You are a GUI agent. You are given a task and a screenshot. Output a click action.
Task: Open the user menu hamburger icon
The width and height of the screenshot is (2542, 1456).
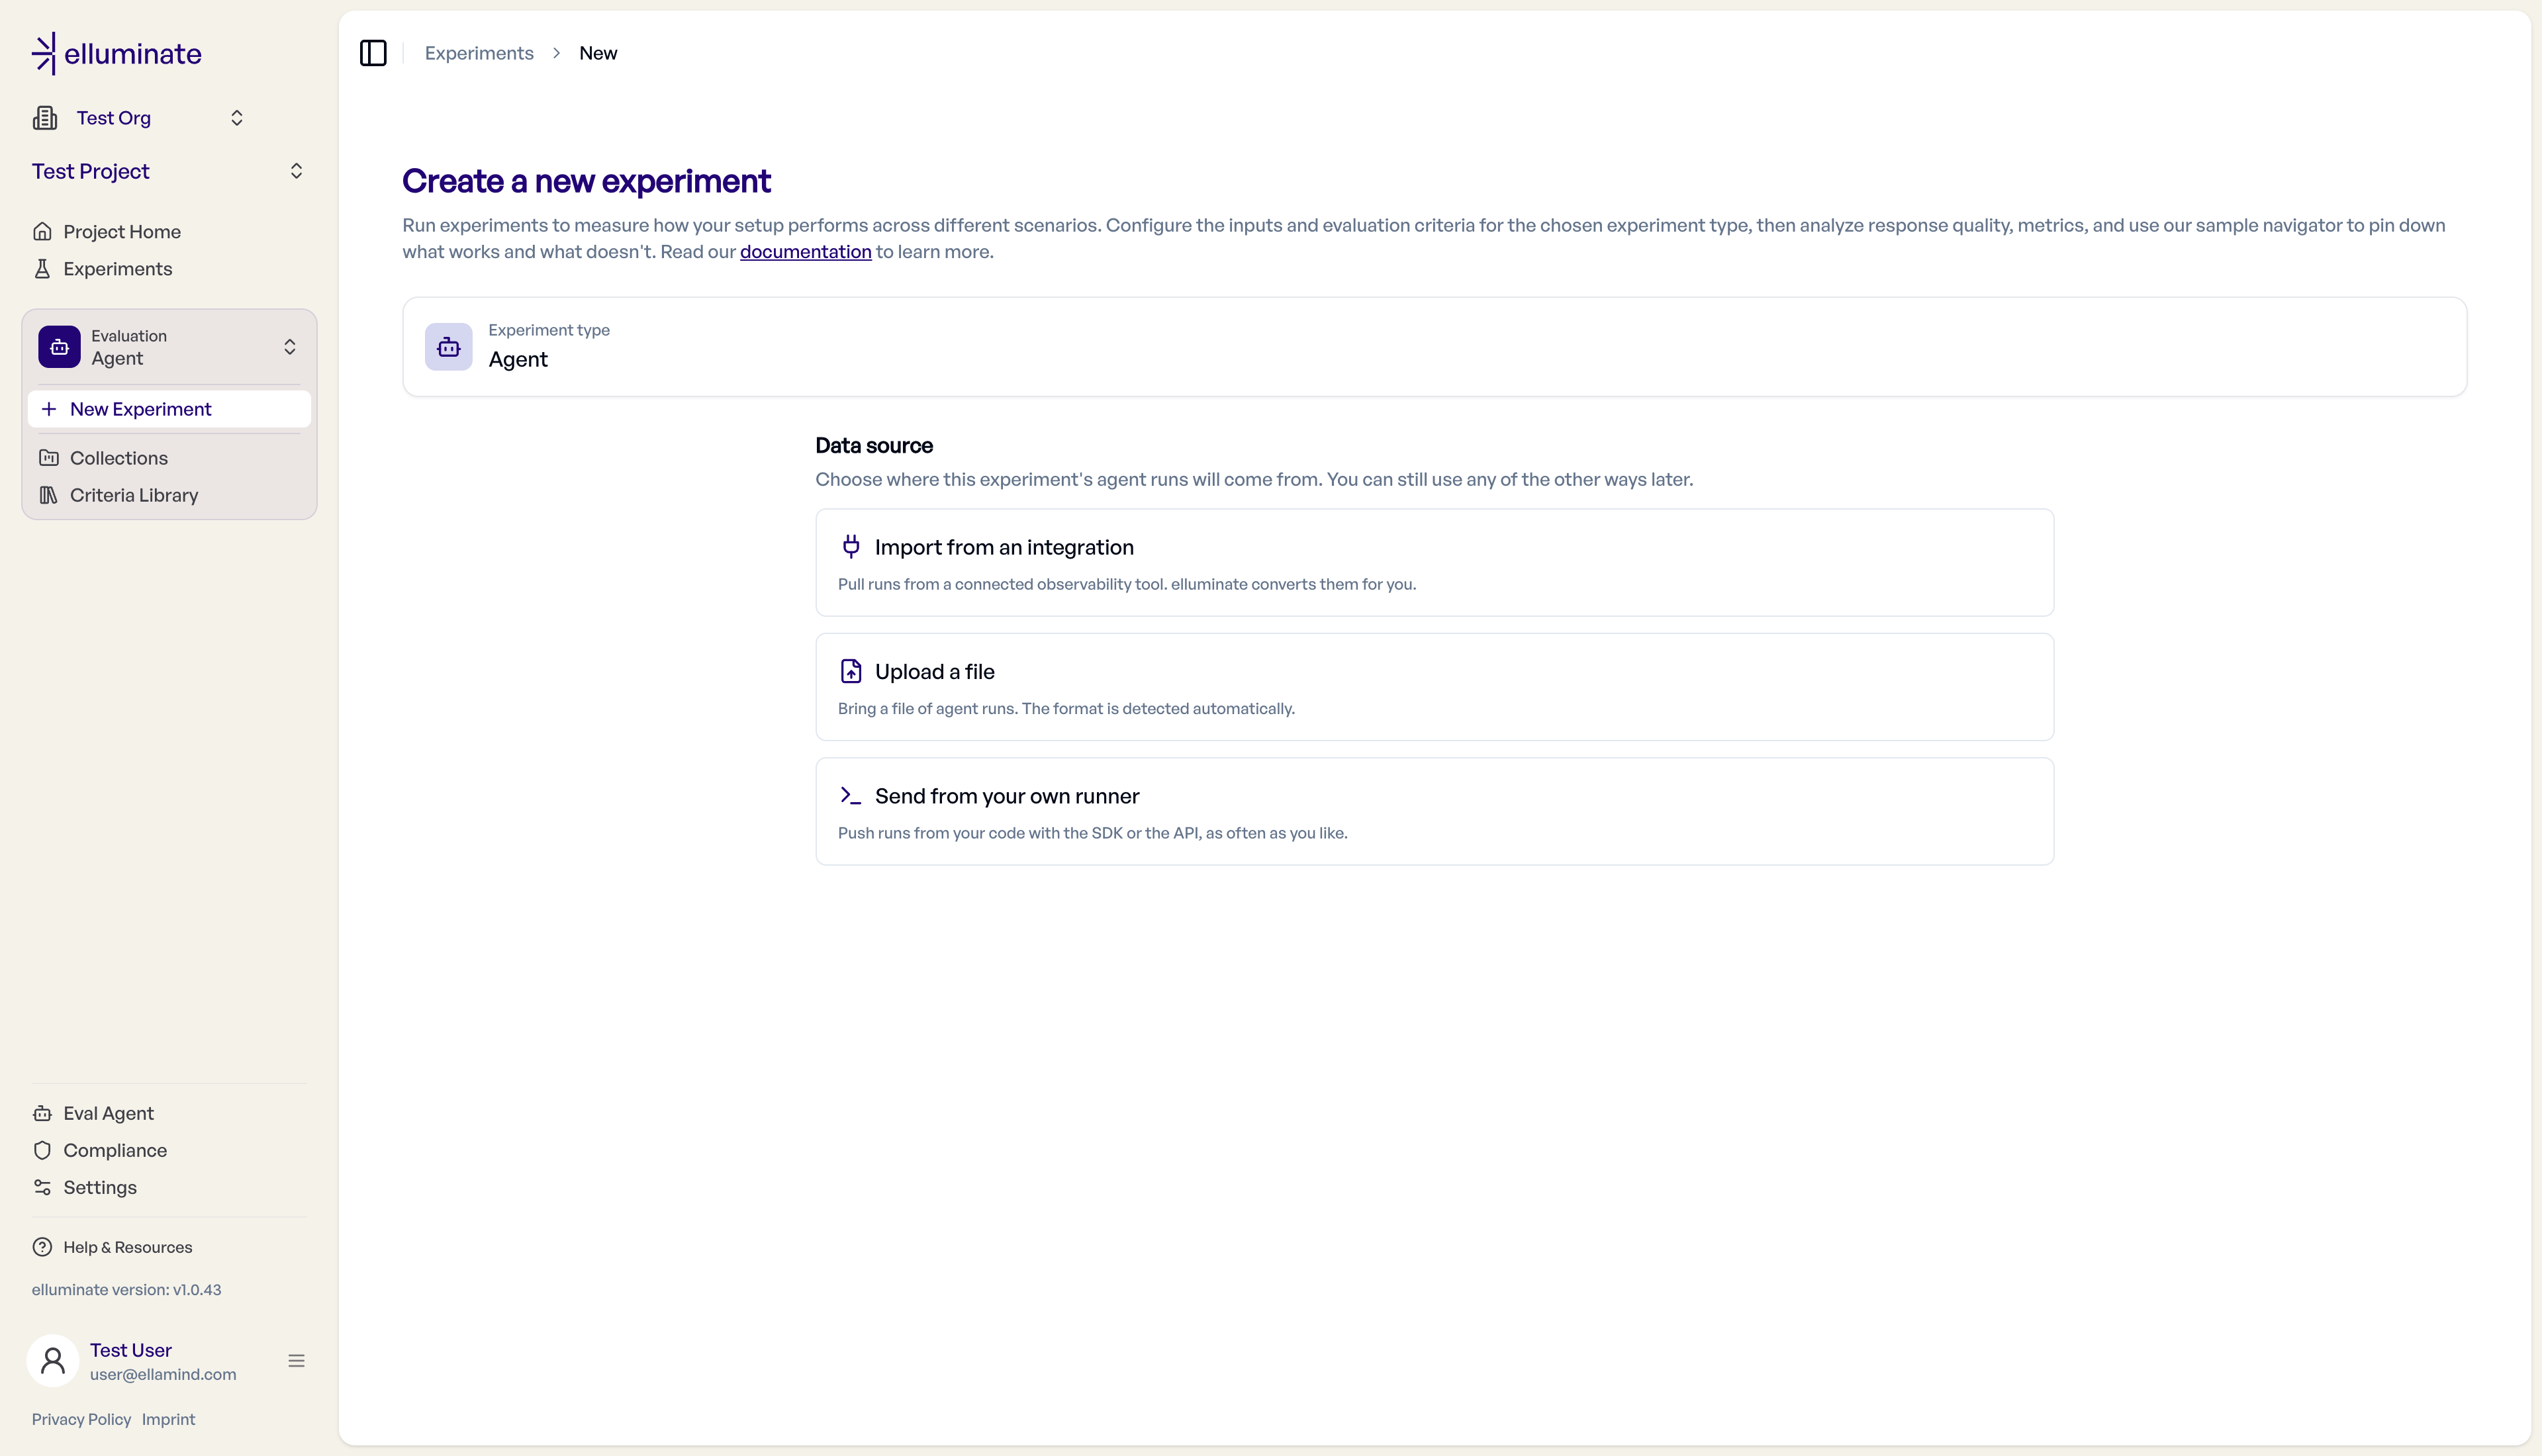(x=296, y=1360)
